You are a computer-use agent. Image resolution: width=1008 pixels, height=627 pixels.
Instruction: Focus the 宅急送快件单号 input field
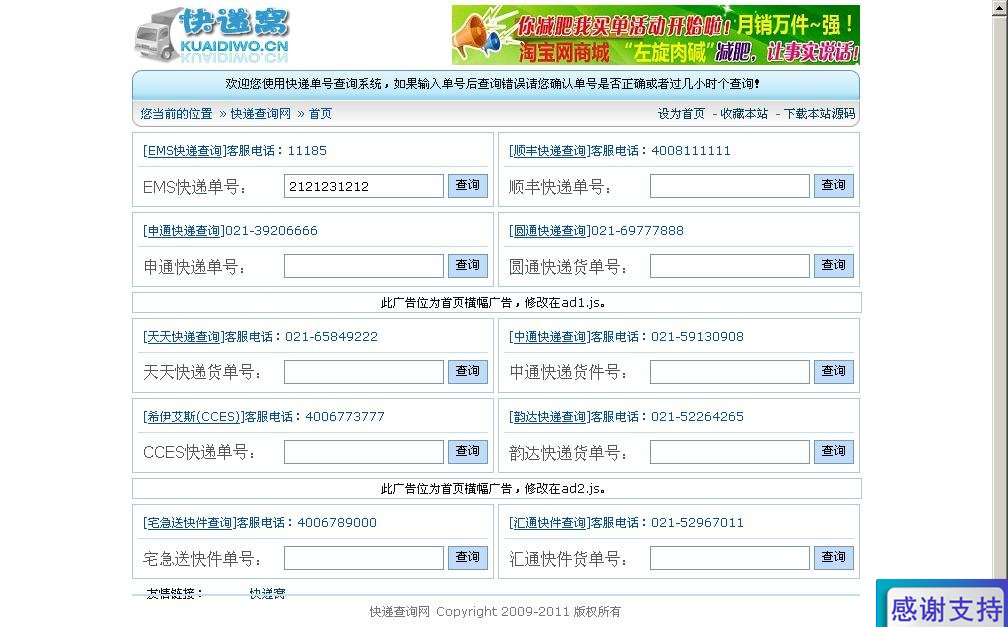click(x=364, y=558)
